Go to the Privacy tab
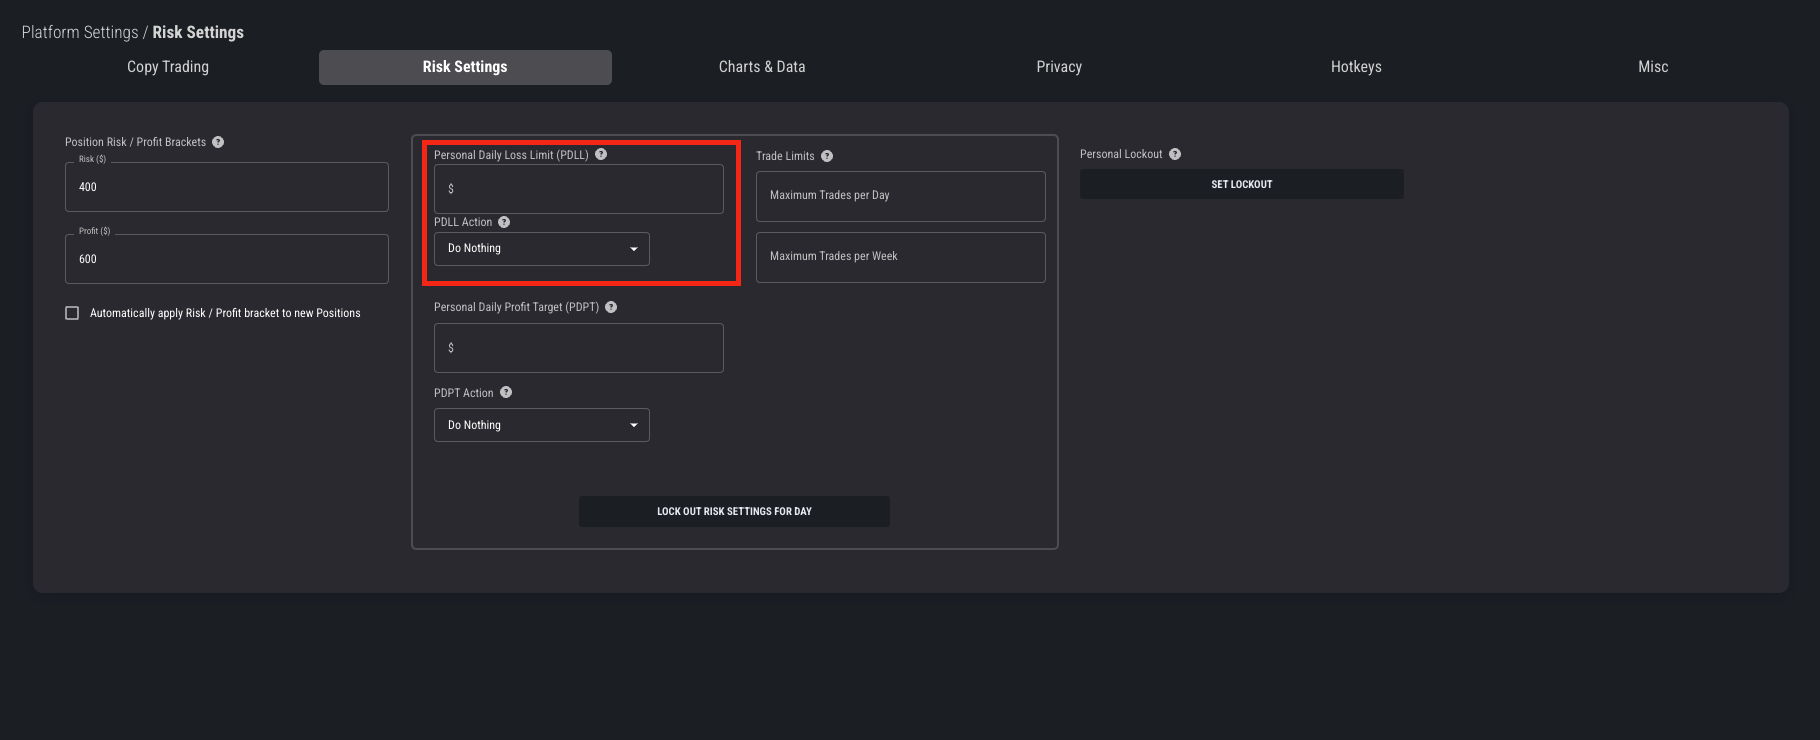Image resolution: width=1820 pixels, height=740 pixels. pos(1058,67)
